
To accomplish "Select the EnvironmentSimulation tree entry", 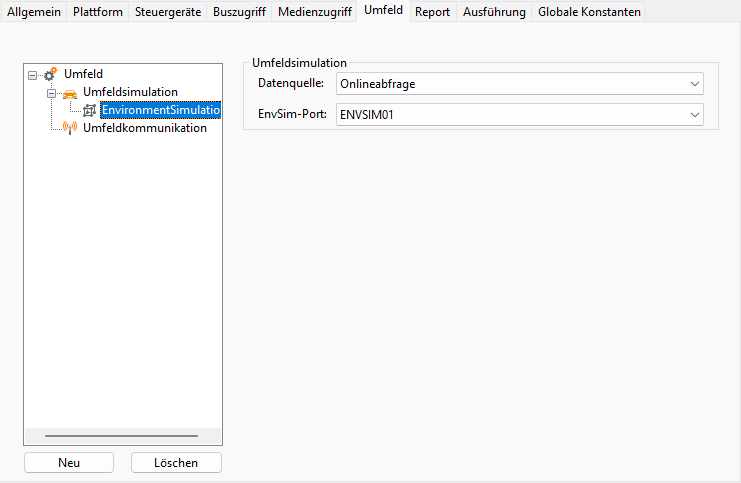I will [x=161, y=110].
